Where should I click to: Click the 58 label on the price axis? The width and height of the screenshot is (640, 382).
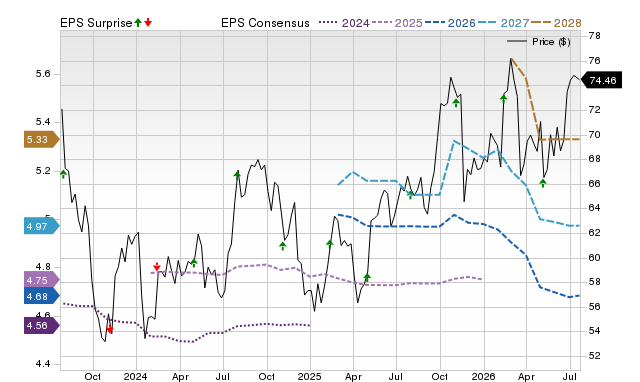pyautogui.click(x=595, y=282)
